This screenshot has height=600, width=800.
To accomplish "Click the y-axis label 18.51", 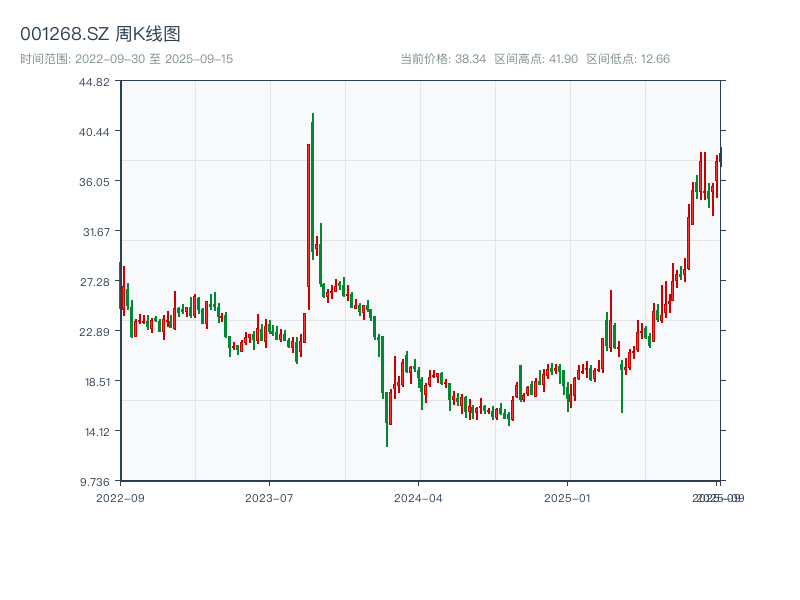I will 97,382.
